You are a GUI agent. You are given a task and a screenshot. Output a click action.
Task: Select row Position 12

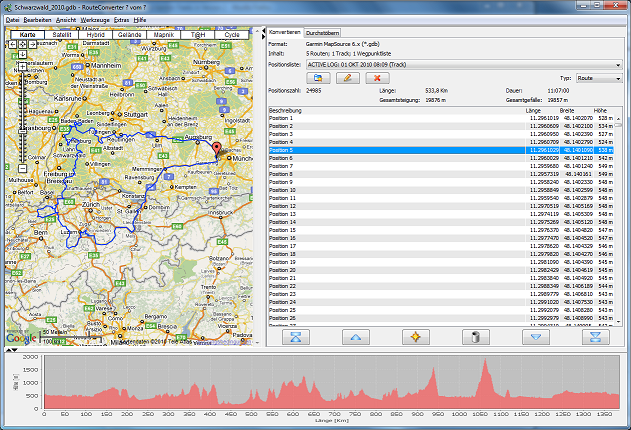coord(441,206)
